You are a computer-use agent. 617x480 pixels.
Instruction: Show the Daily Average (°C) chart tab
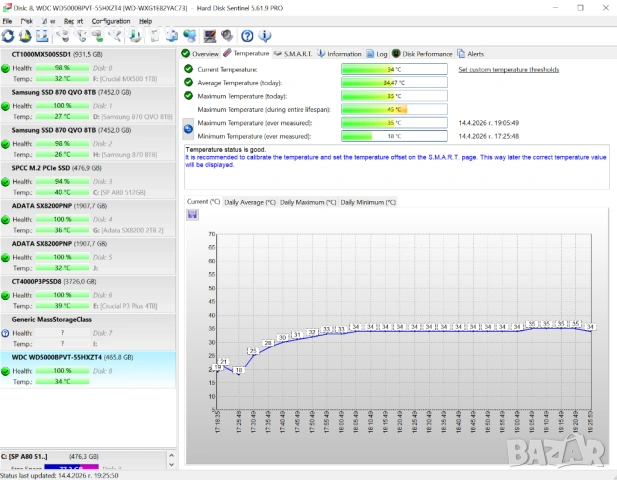pyautogui.click(x=250, y=201)
